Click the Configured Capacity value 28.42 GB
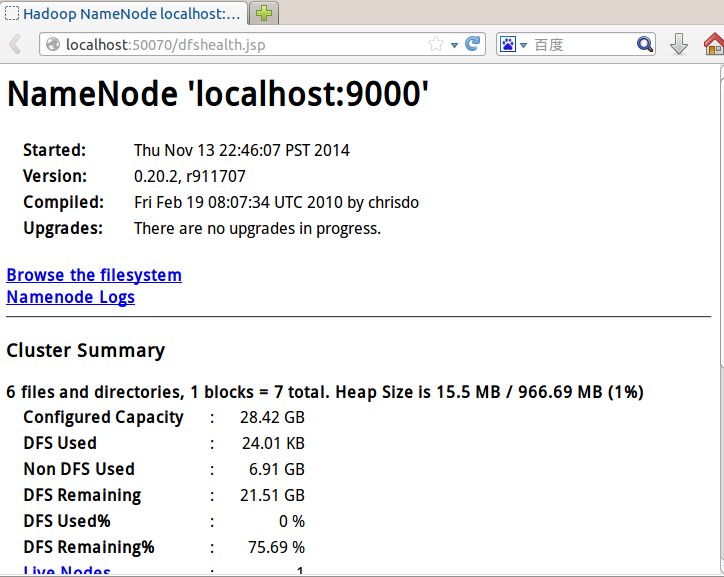The width and height of the screenshot is (724, 577). click(x=272, y=417)
